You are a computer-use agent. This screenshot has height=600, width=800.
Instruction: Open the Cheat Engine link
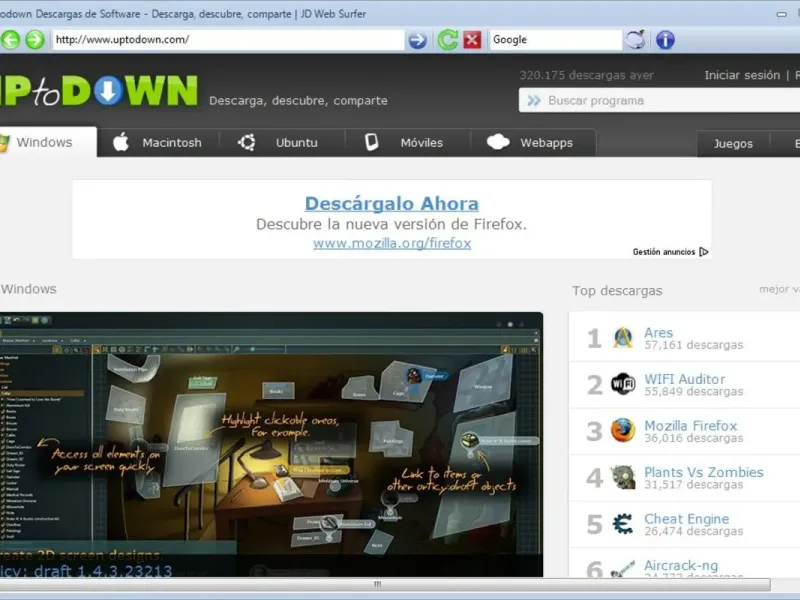(686, 519)
